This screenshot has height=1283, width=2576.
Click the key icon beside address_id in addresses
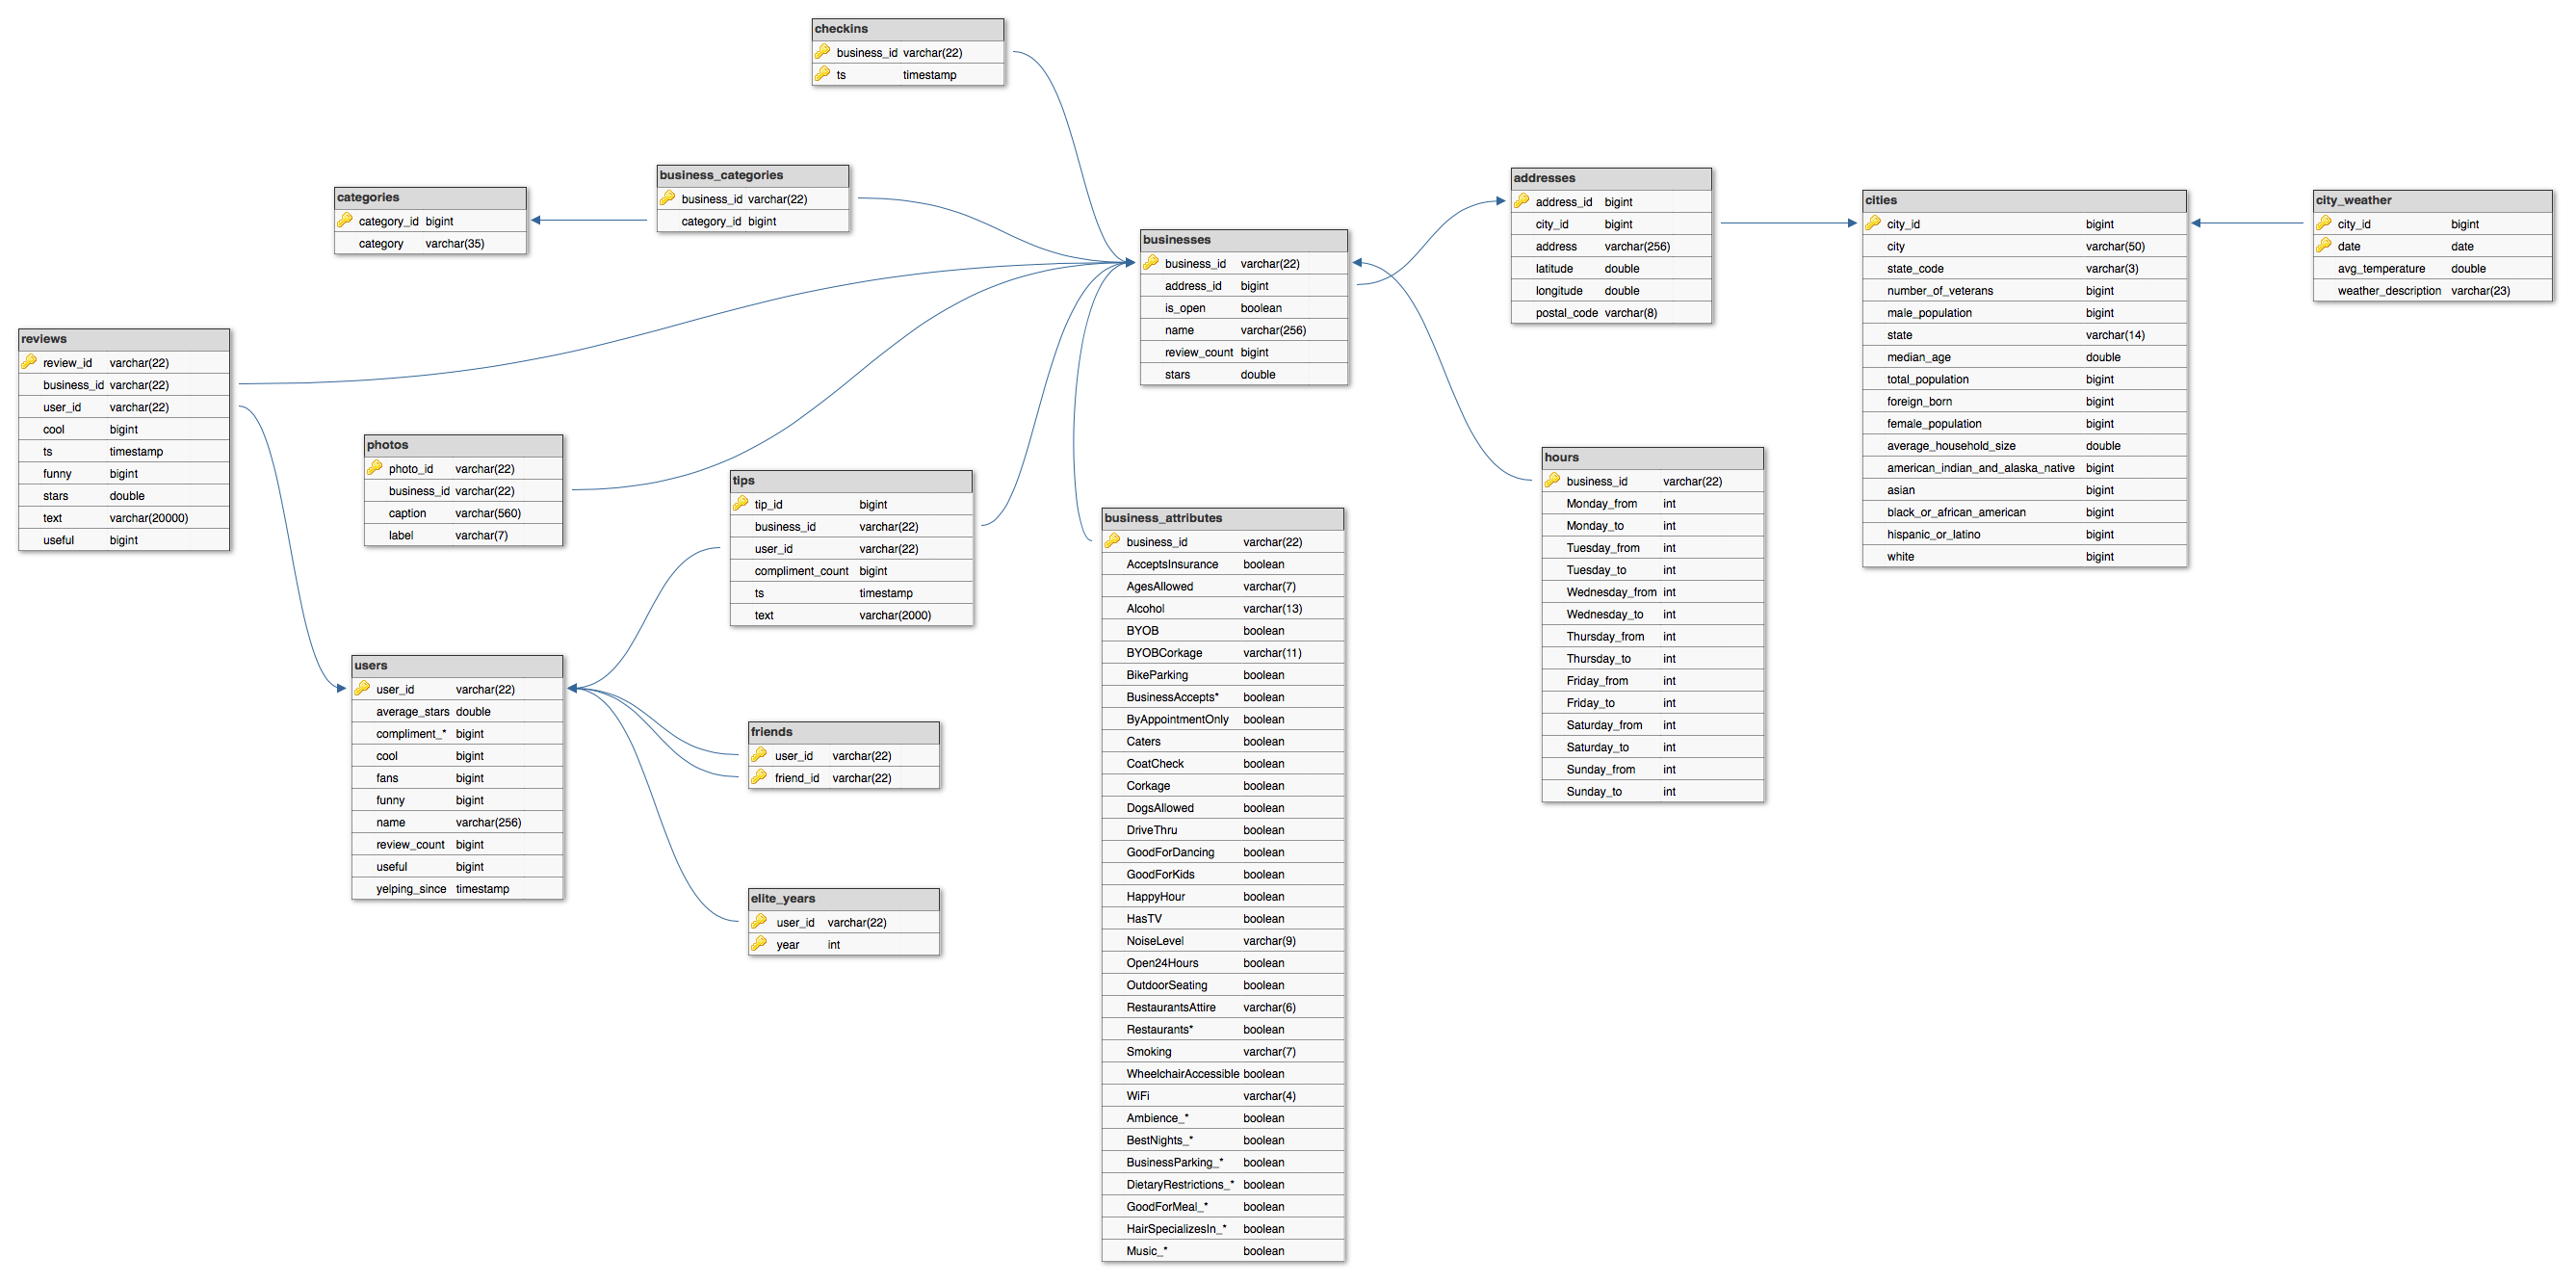click(x=1521, y=201)
